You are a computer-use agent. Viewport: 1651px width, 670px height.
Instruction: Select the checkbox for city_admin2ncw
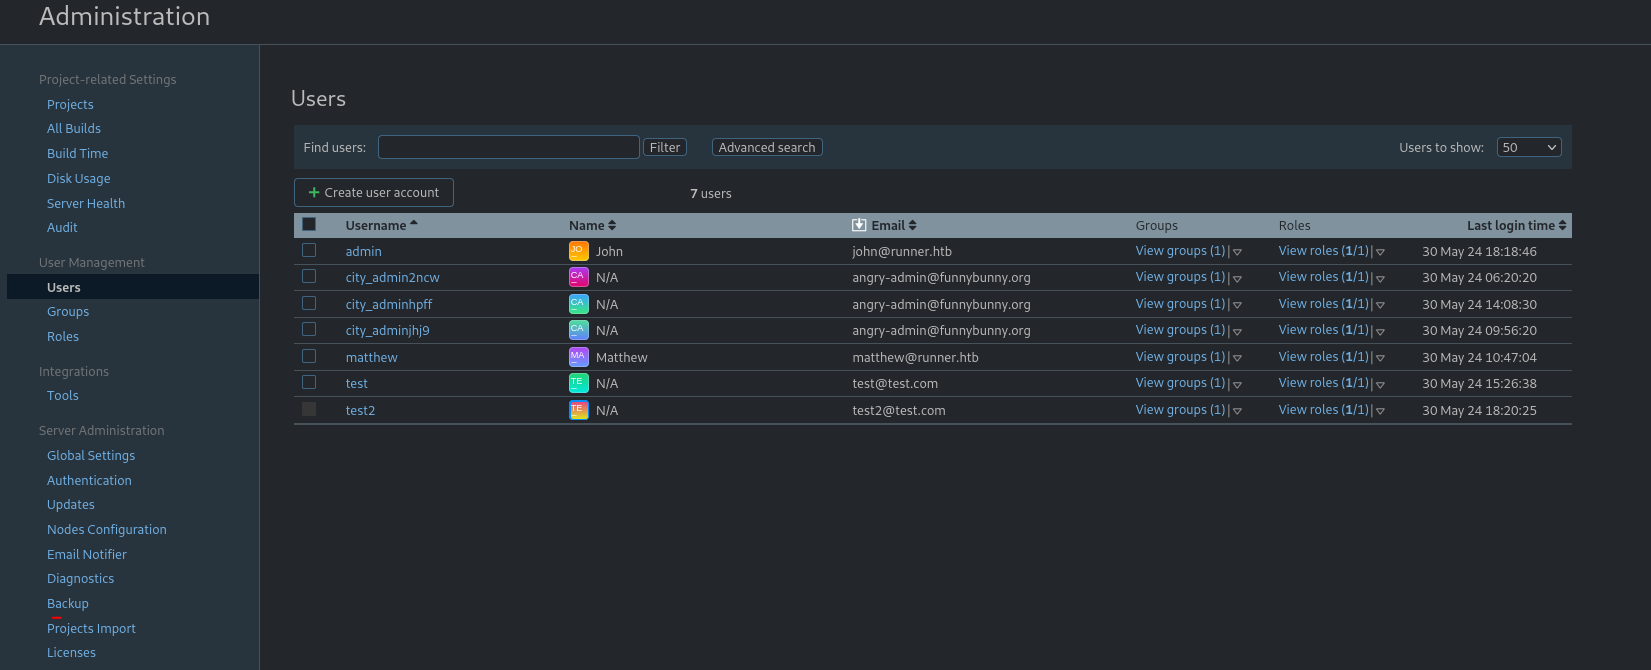click(309, 276)
